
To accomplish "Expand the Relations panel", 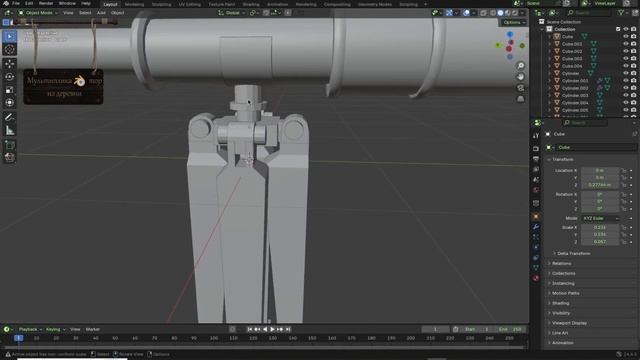I will [x=561, y=264].
